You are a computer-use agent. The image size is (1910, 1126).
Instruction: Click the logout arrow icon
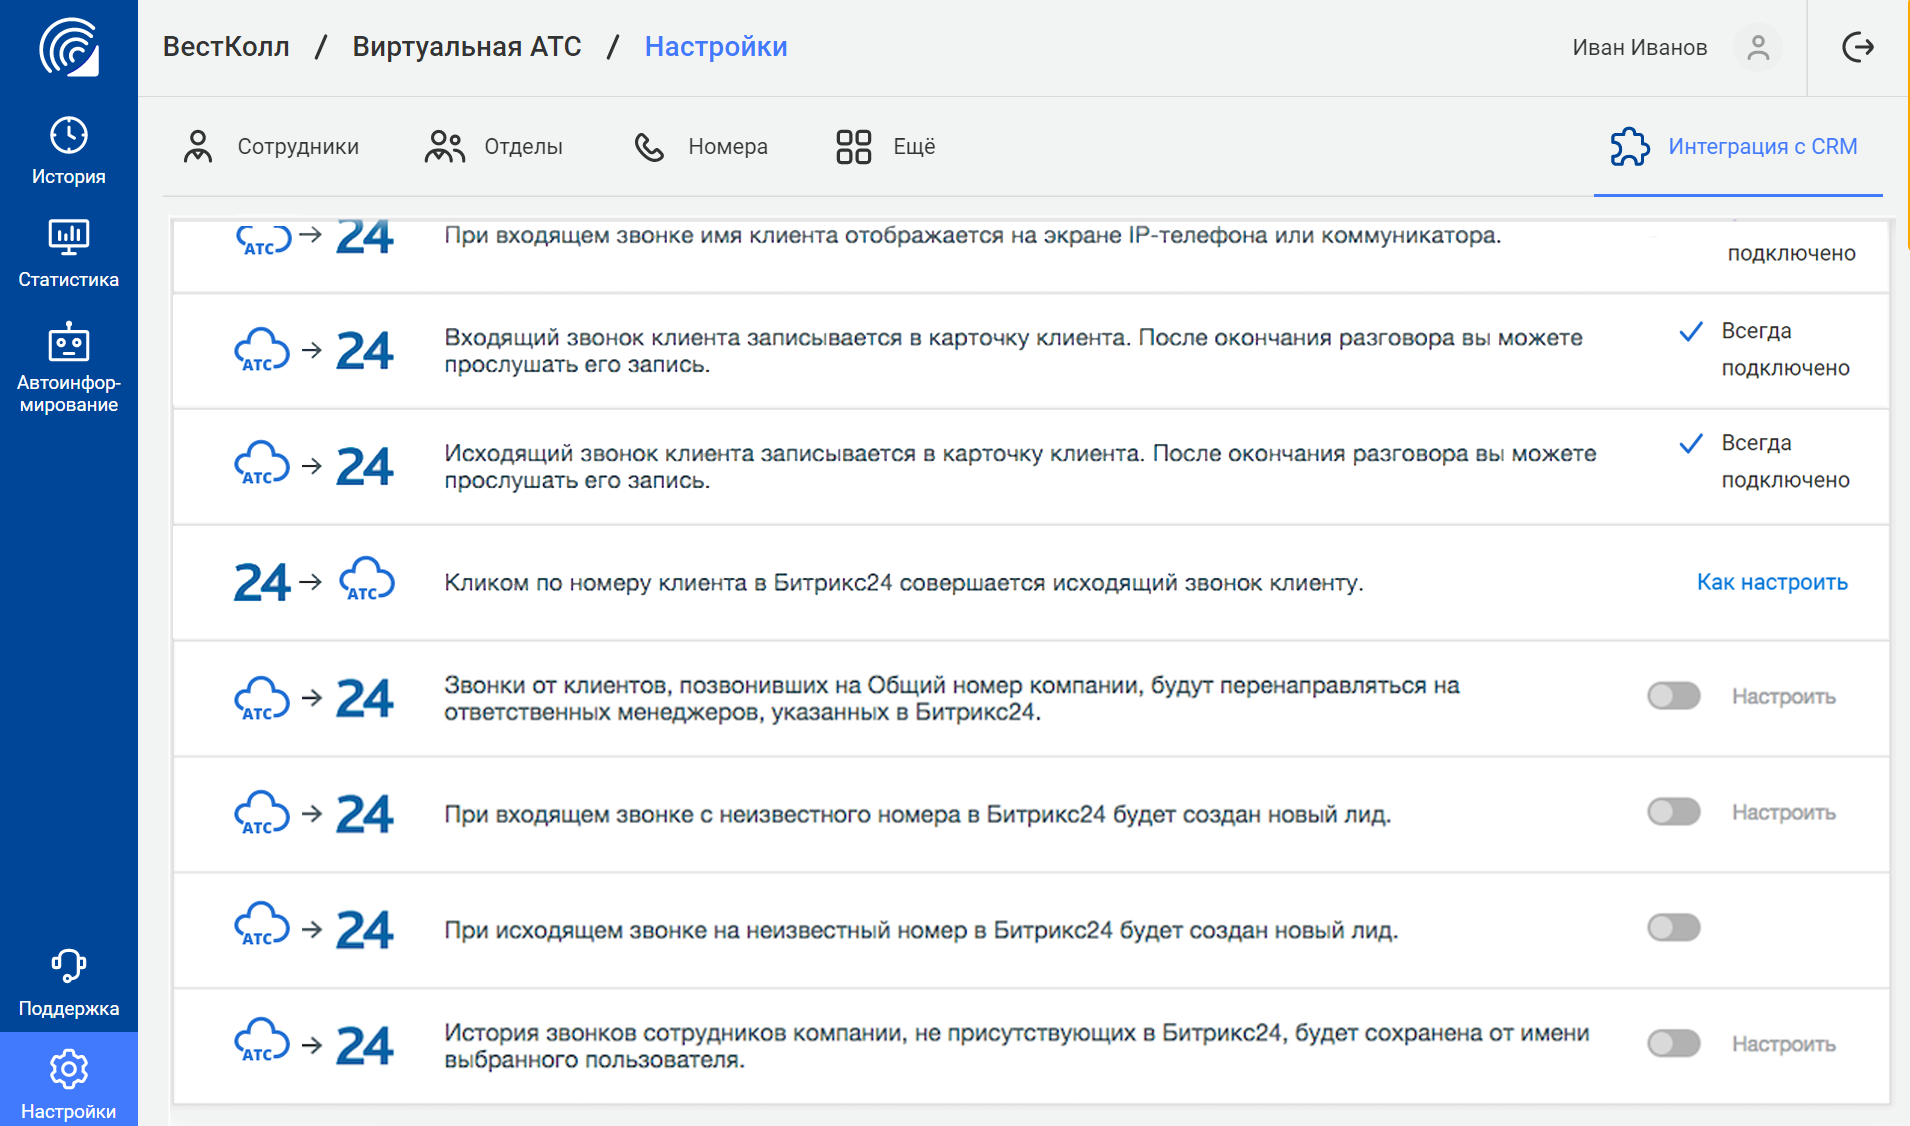tap(1858, 47)
